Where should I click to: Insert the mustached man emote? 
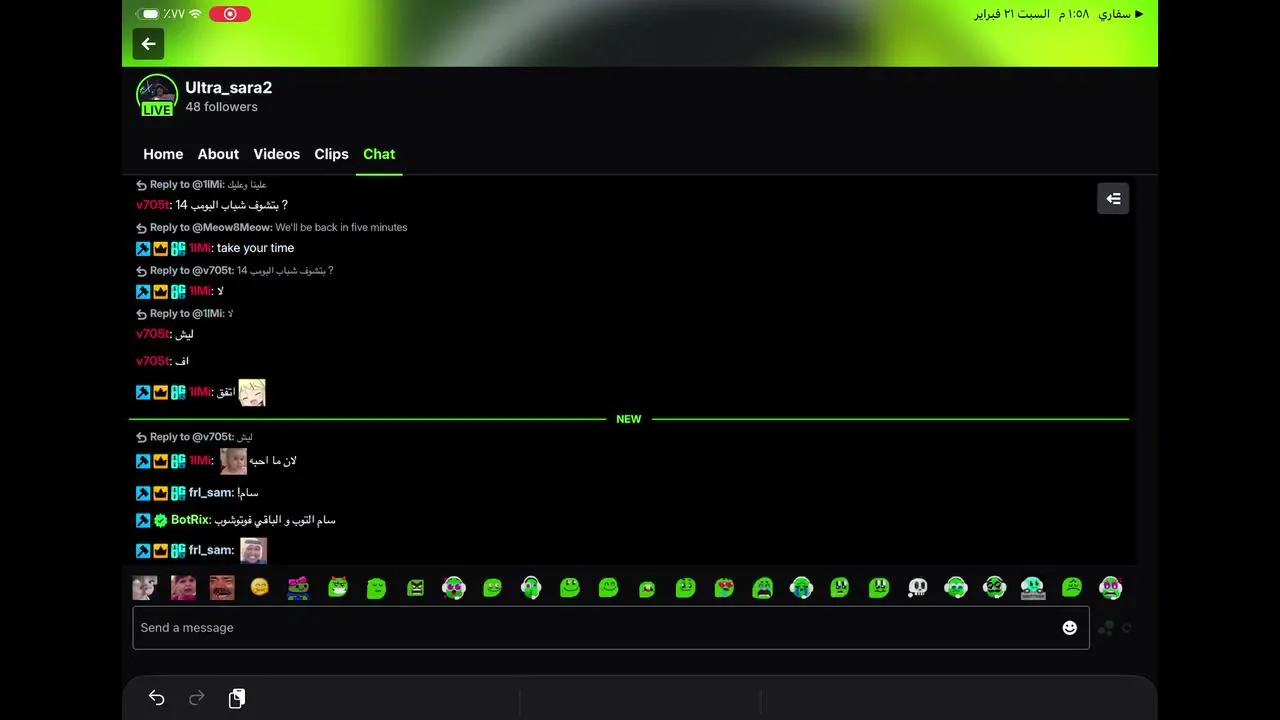[x=222, y=588]
